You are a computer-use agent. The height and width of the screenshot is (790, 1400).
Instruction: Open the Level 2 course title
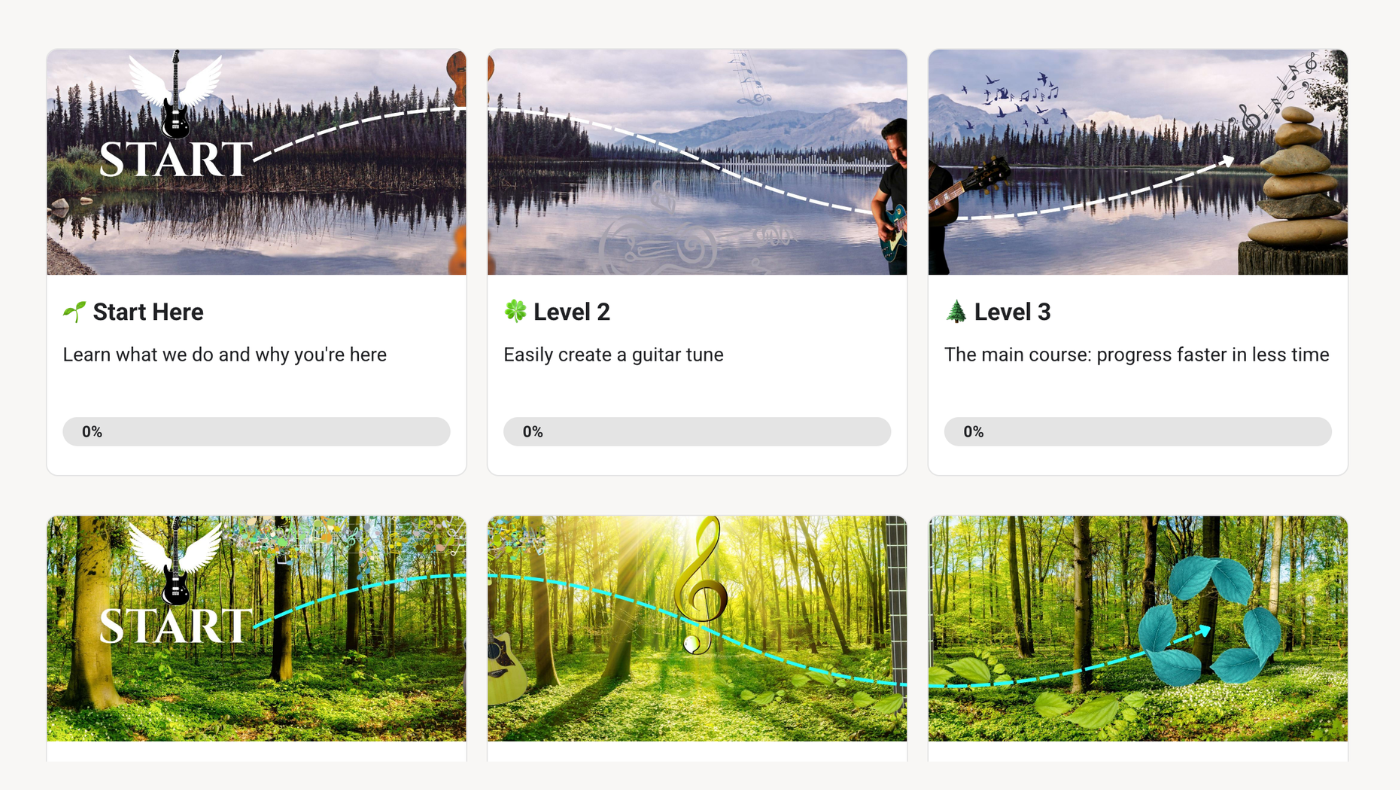pos(572,312)
